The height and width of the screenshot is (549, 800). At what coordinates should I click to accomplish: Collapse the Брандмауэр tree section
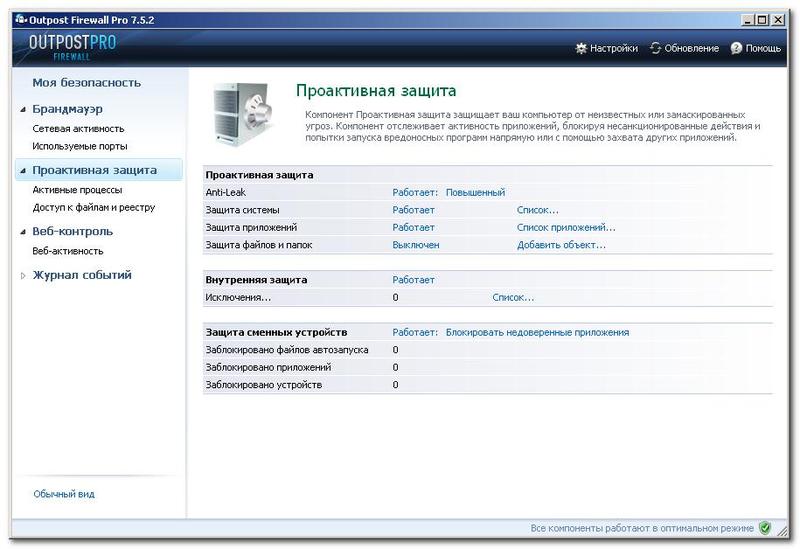(x=23, y=110)
